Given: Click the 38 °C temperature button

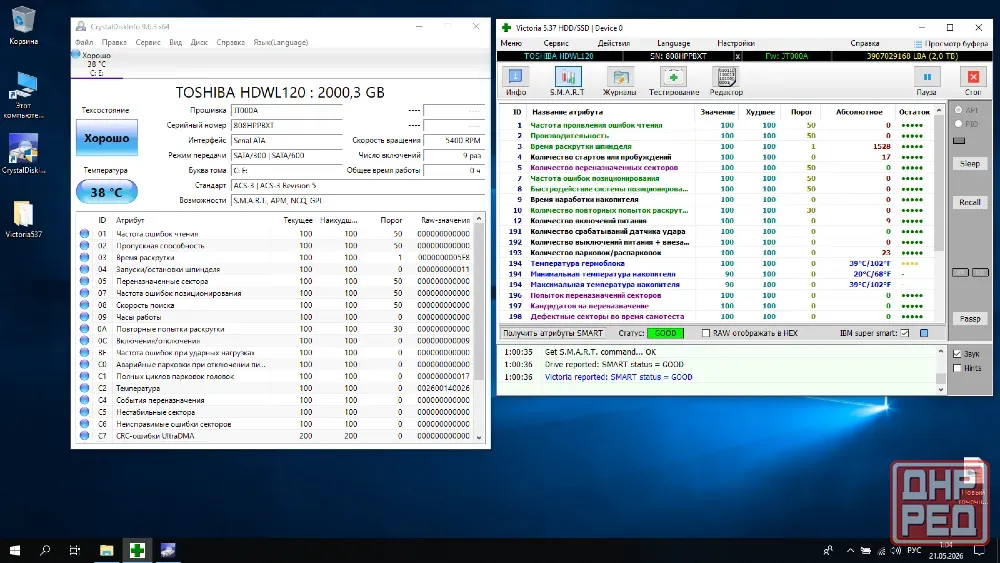Looking at the screenshot, I should [107, 192].
